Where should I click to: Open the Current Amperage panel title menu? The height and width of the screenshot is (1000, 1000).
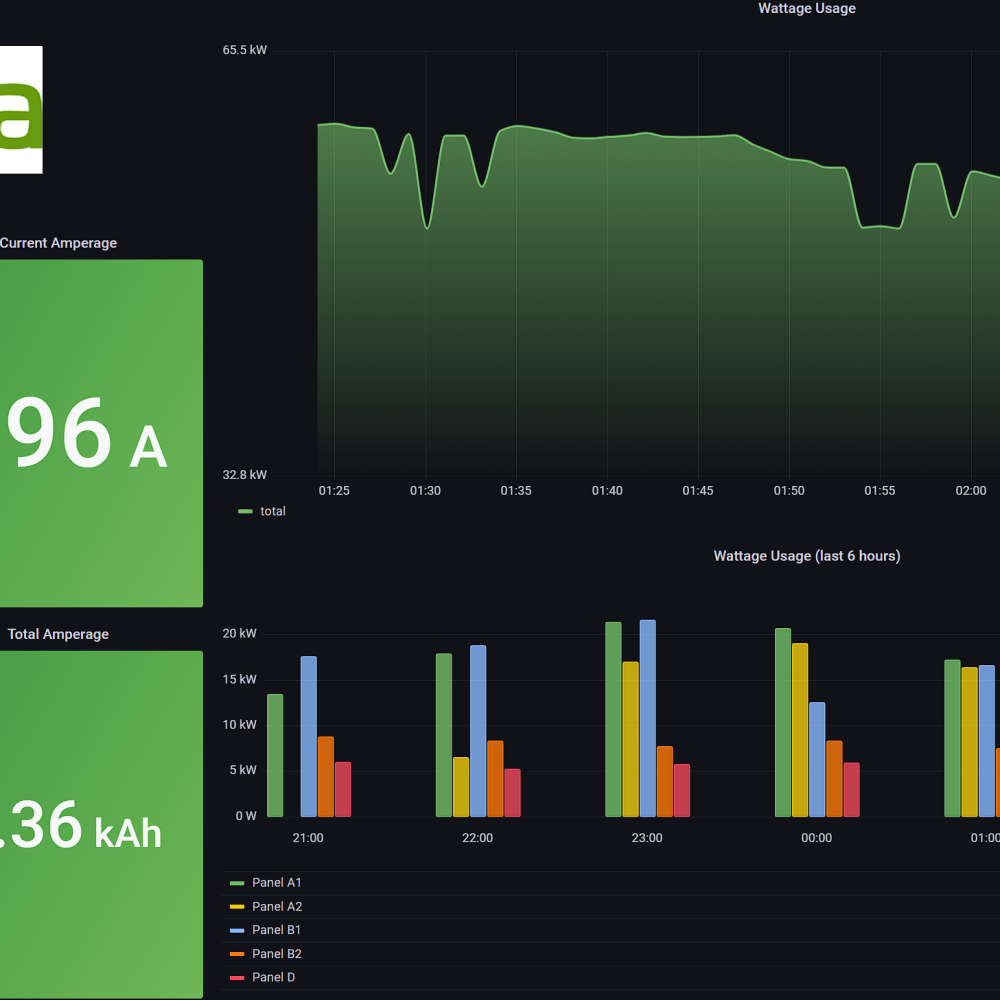pos(58,243)
